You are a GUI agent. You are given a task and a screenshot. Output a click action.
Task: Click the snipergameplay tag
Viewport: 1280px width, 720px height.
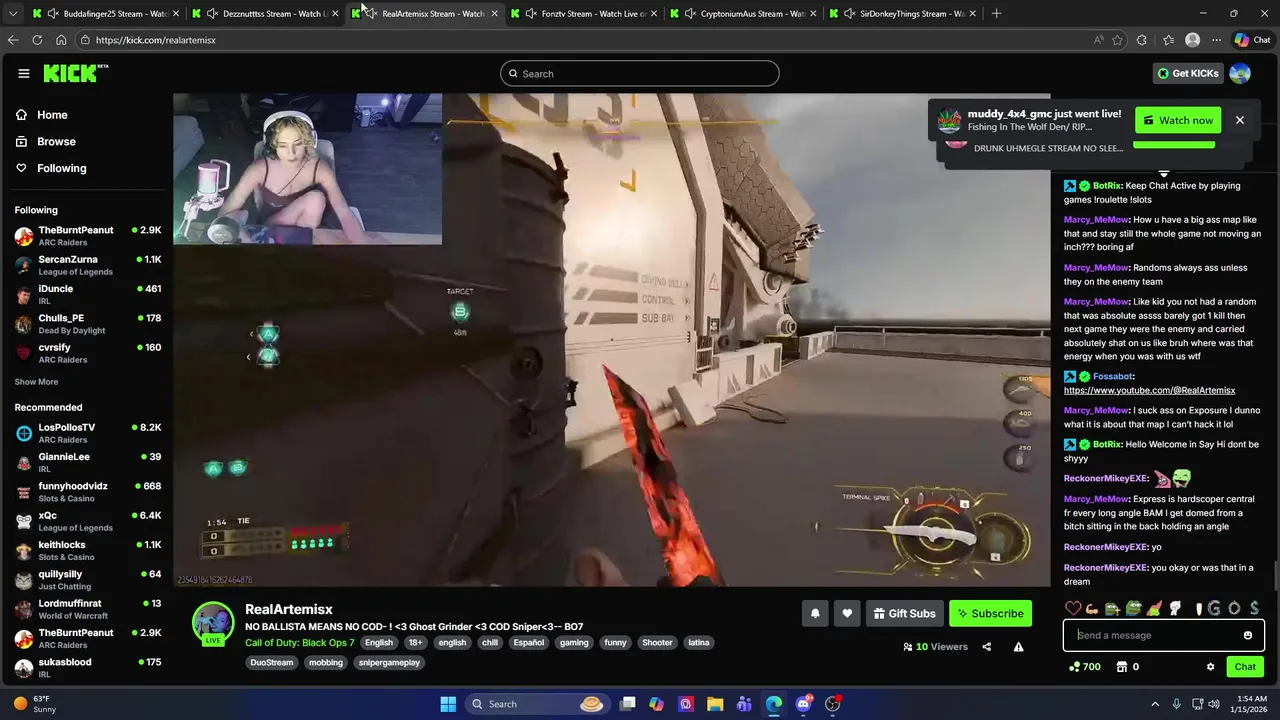tap(389, 662)
